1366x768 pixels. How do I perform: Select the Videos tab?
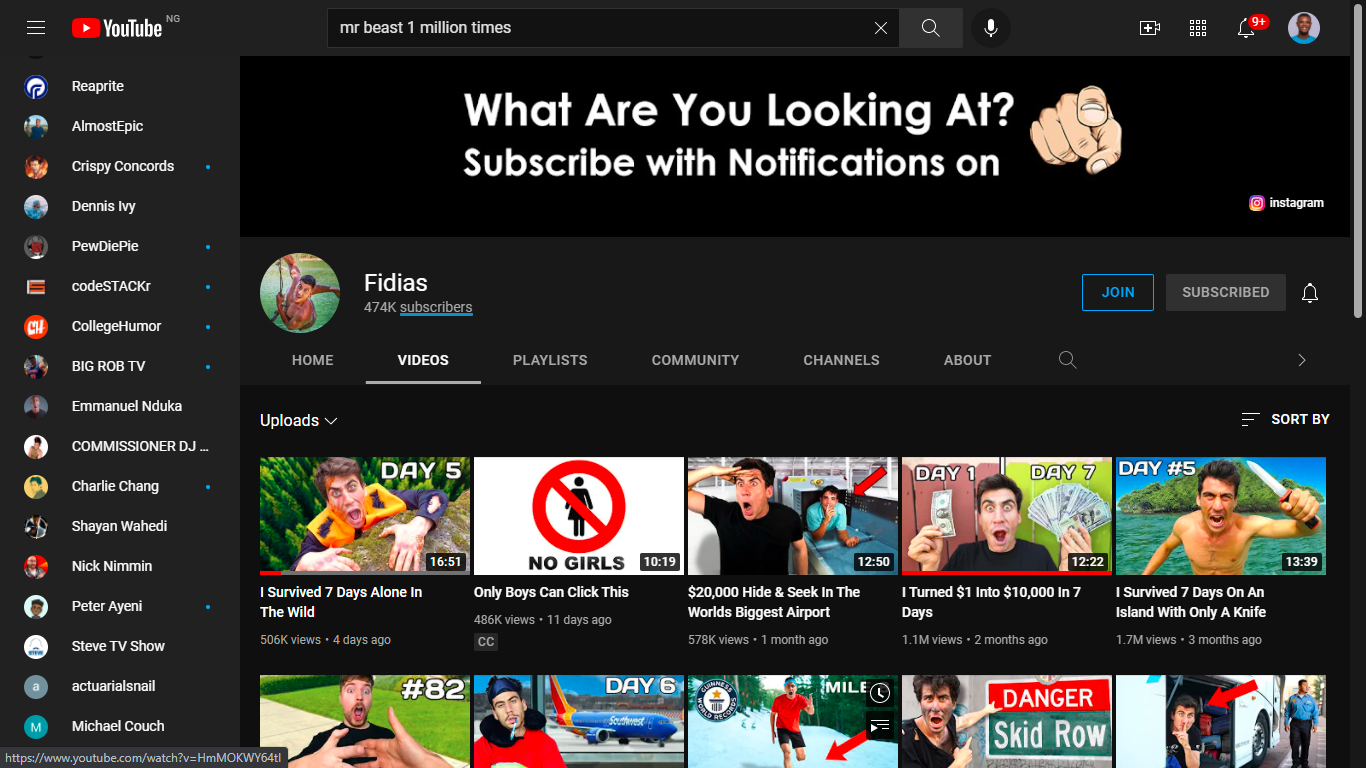coord(423,360)
